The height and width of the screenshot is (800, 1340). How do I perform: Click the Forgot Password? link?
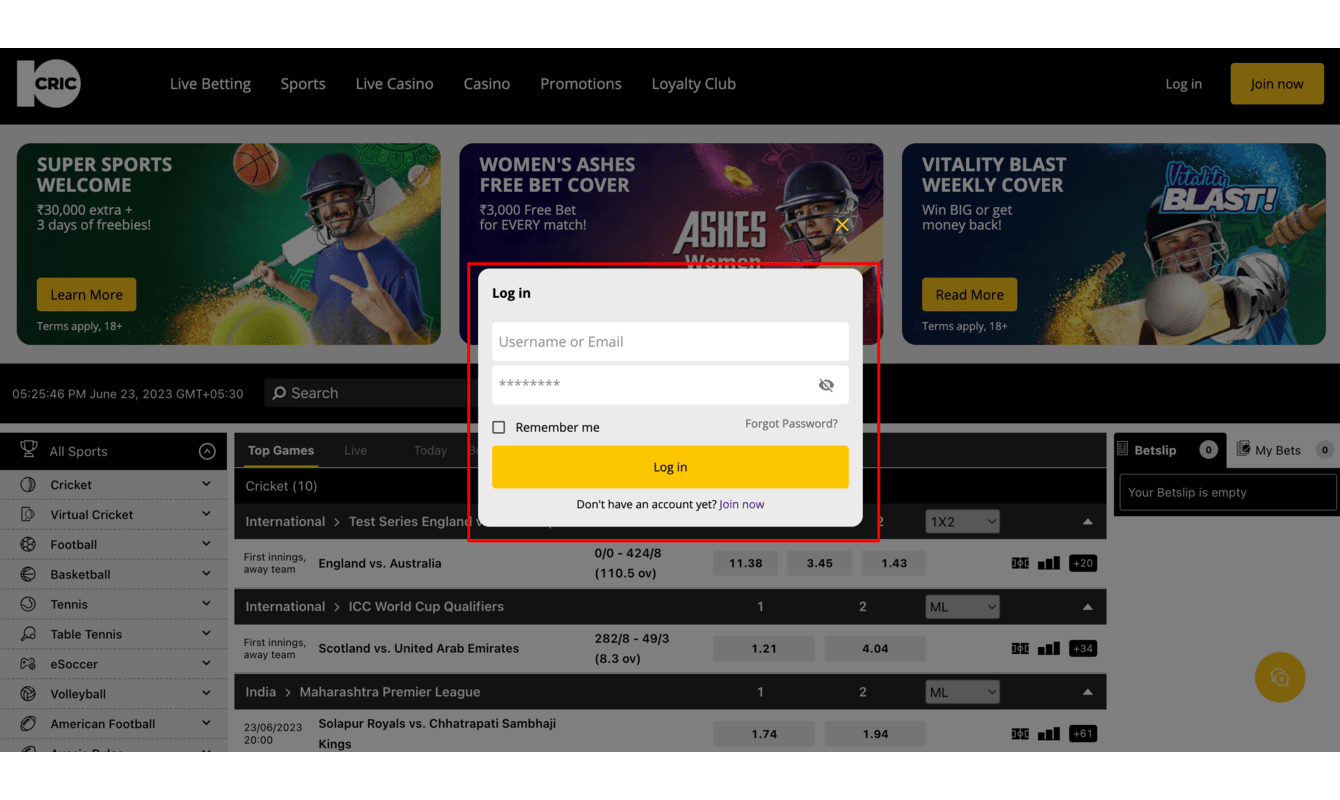791,424
